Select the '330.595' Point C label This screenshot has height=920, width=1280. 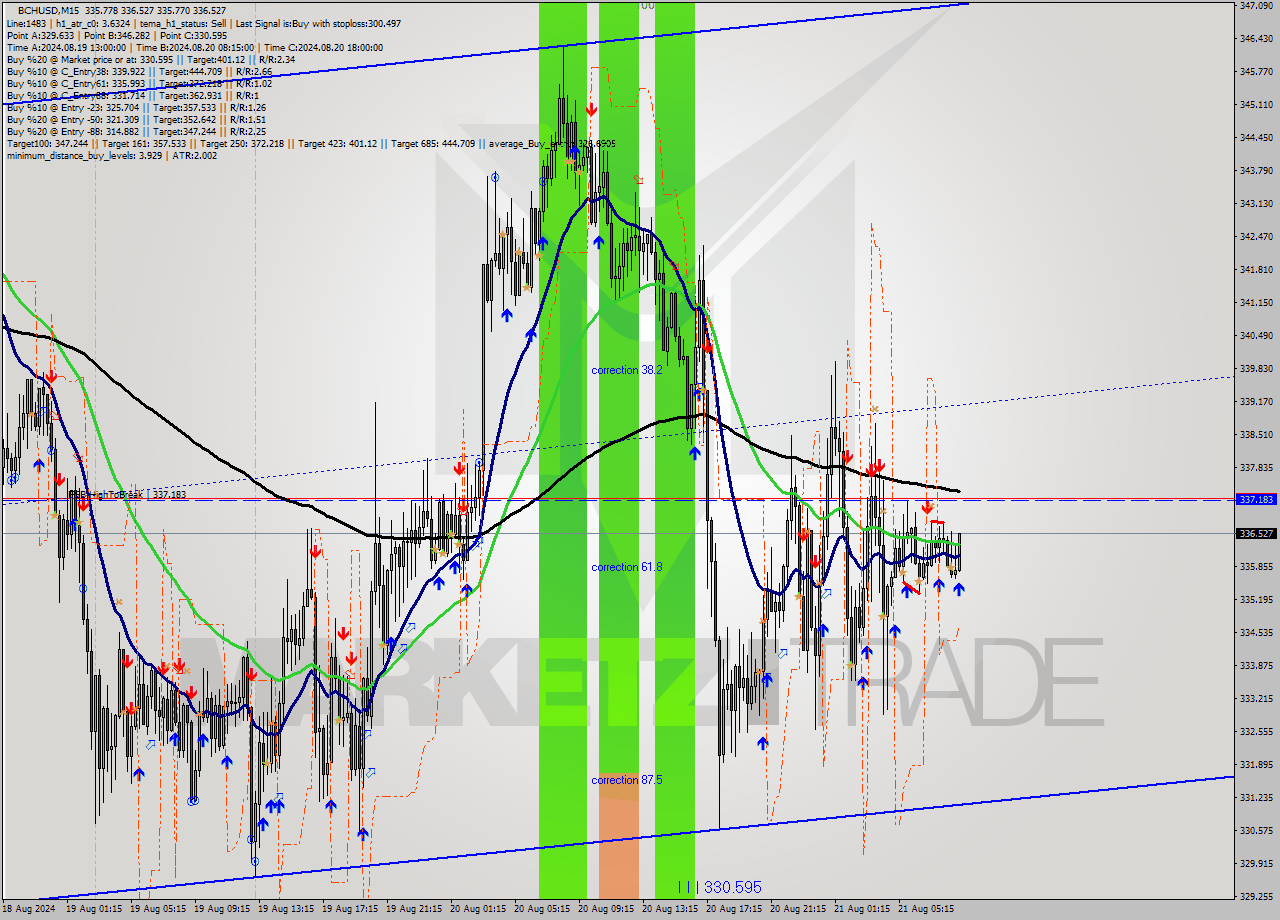click(733, 887)
